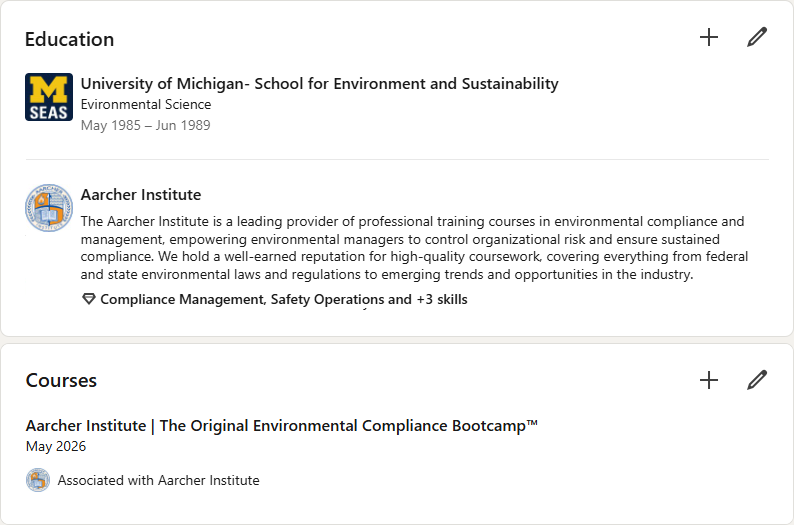This screenshot has height=525, width=794.
Task: Click small Aarcher logo under Courses
Action: coord(37,480)
